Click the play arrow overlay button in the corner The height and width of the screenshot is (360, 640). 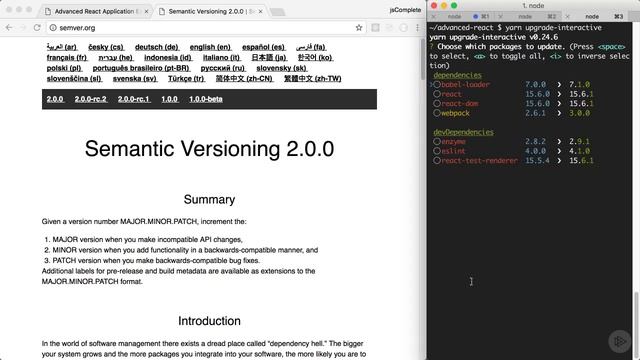click(619, 341)
